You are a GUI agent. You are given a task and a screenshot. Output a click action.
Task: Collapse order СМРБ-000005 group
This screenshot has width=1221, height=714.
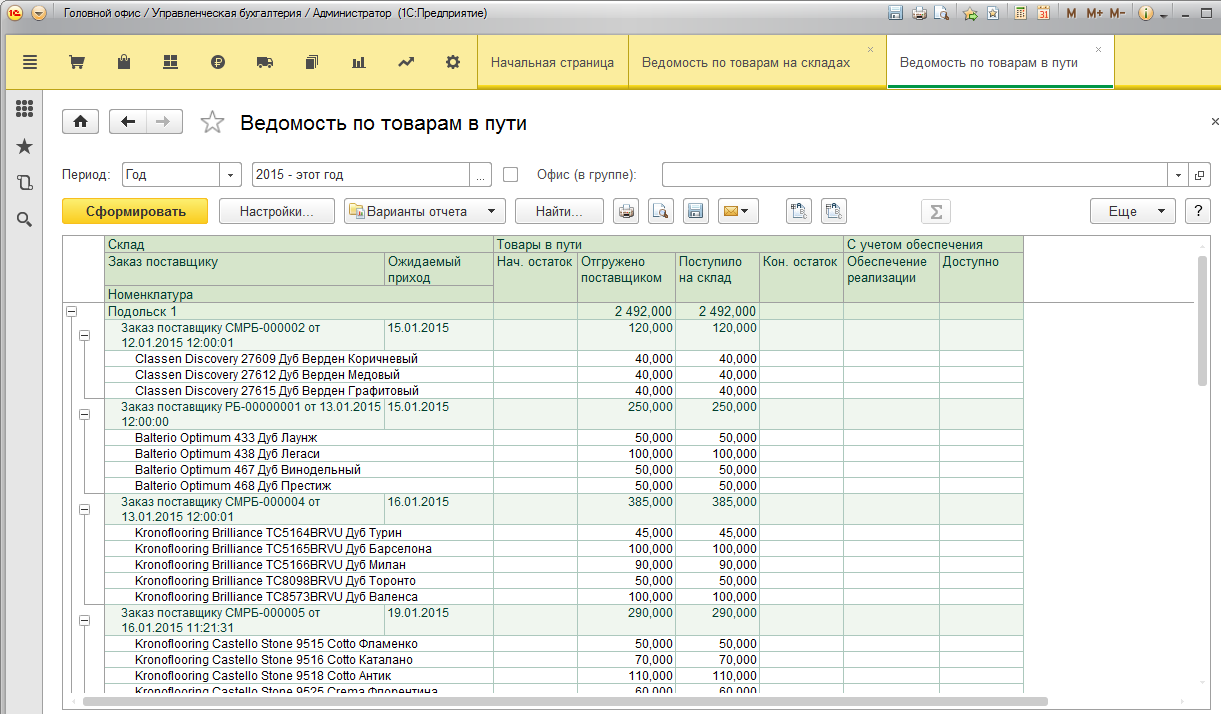point(84,620)
